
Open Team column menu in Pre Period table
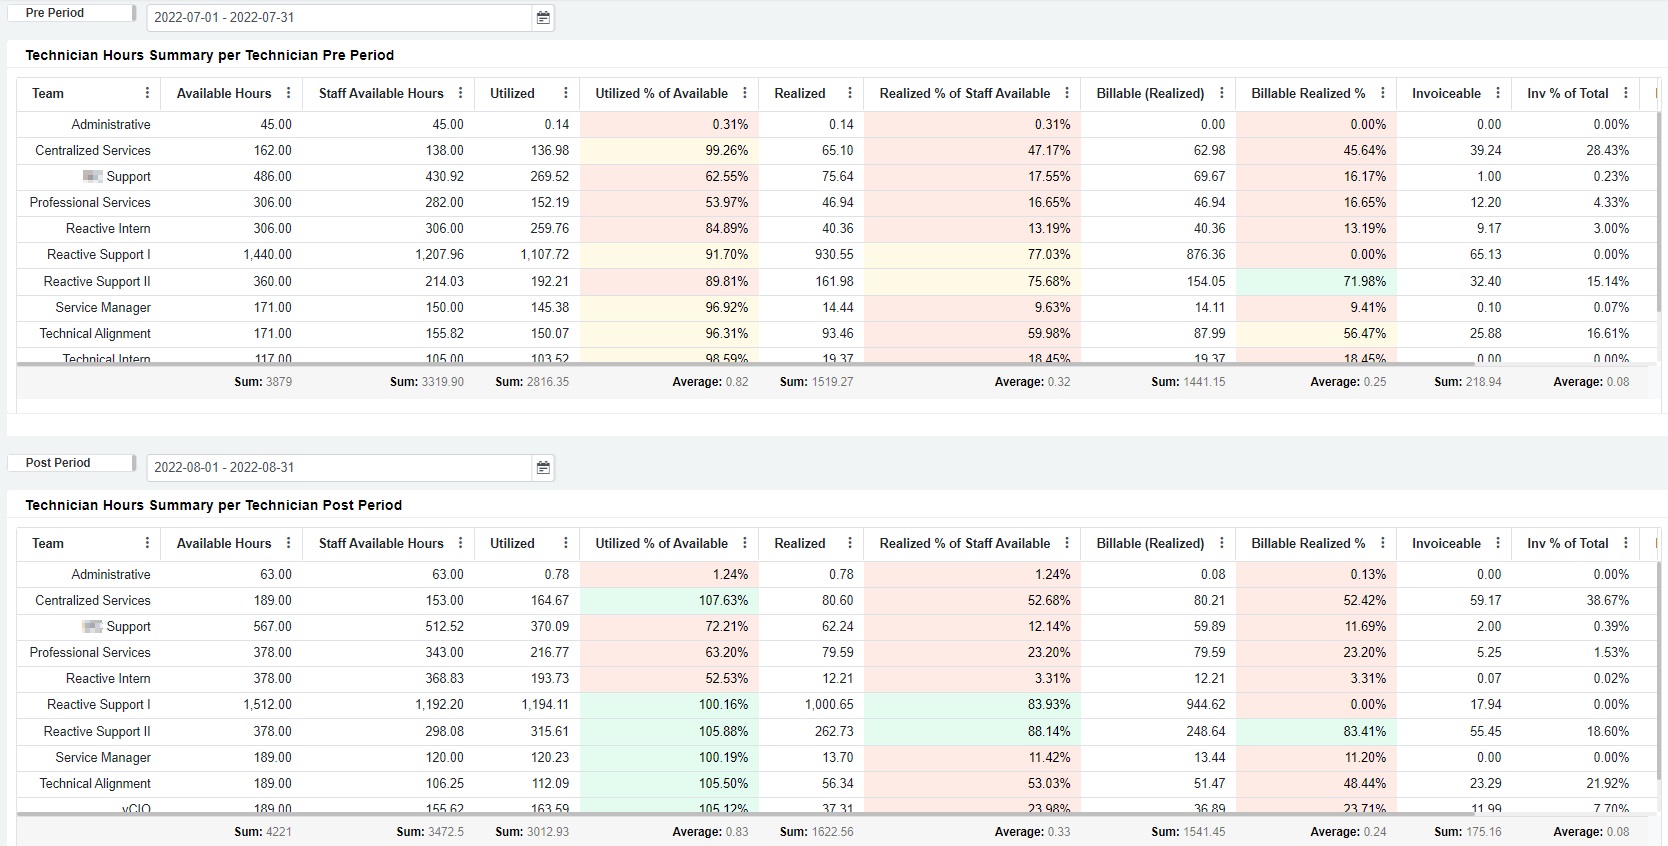[148, 93]
